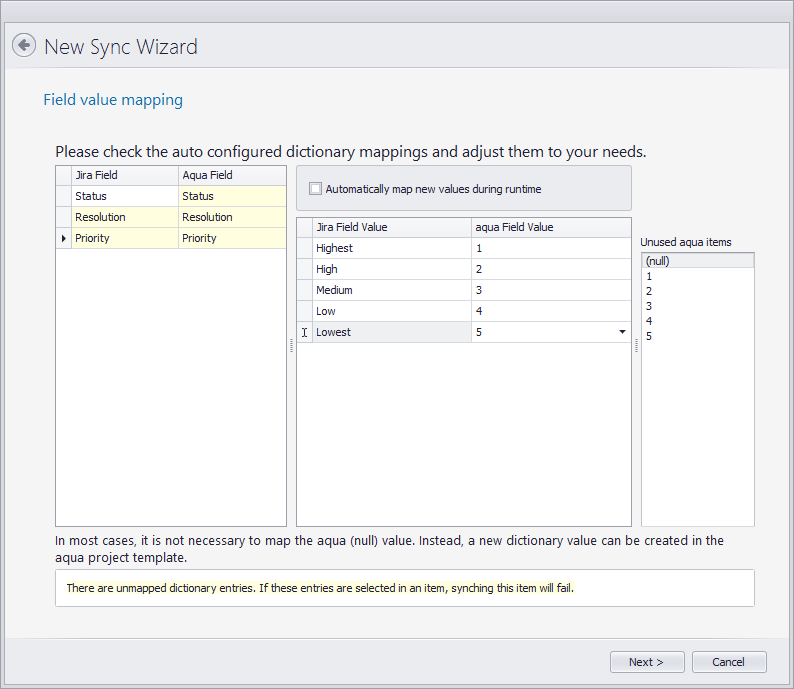Click the Jira Field column header
The height and width of the screenshot is (689, 794).
pyautogui.click(x=124, y=175)
